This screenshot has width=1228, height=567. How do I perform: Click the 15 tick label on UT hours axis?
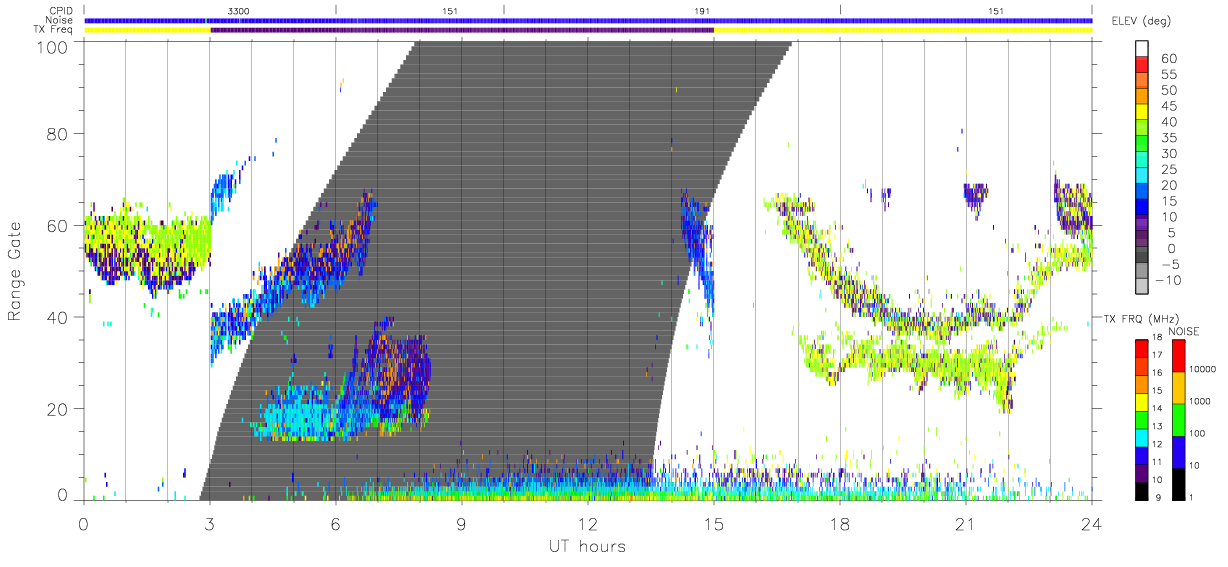tap(714, 523)
